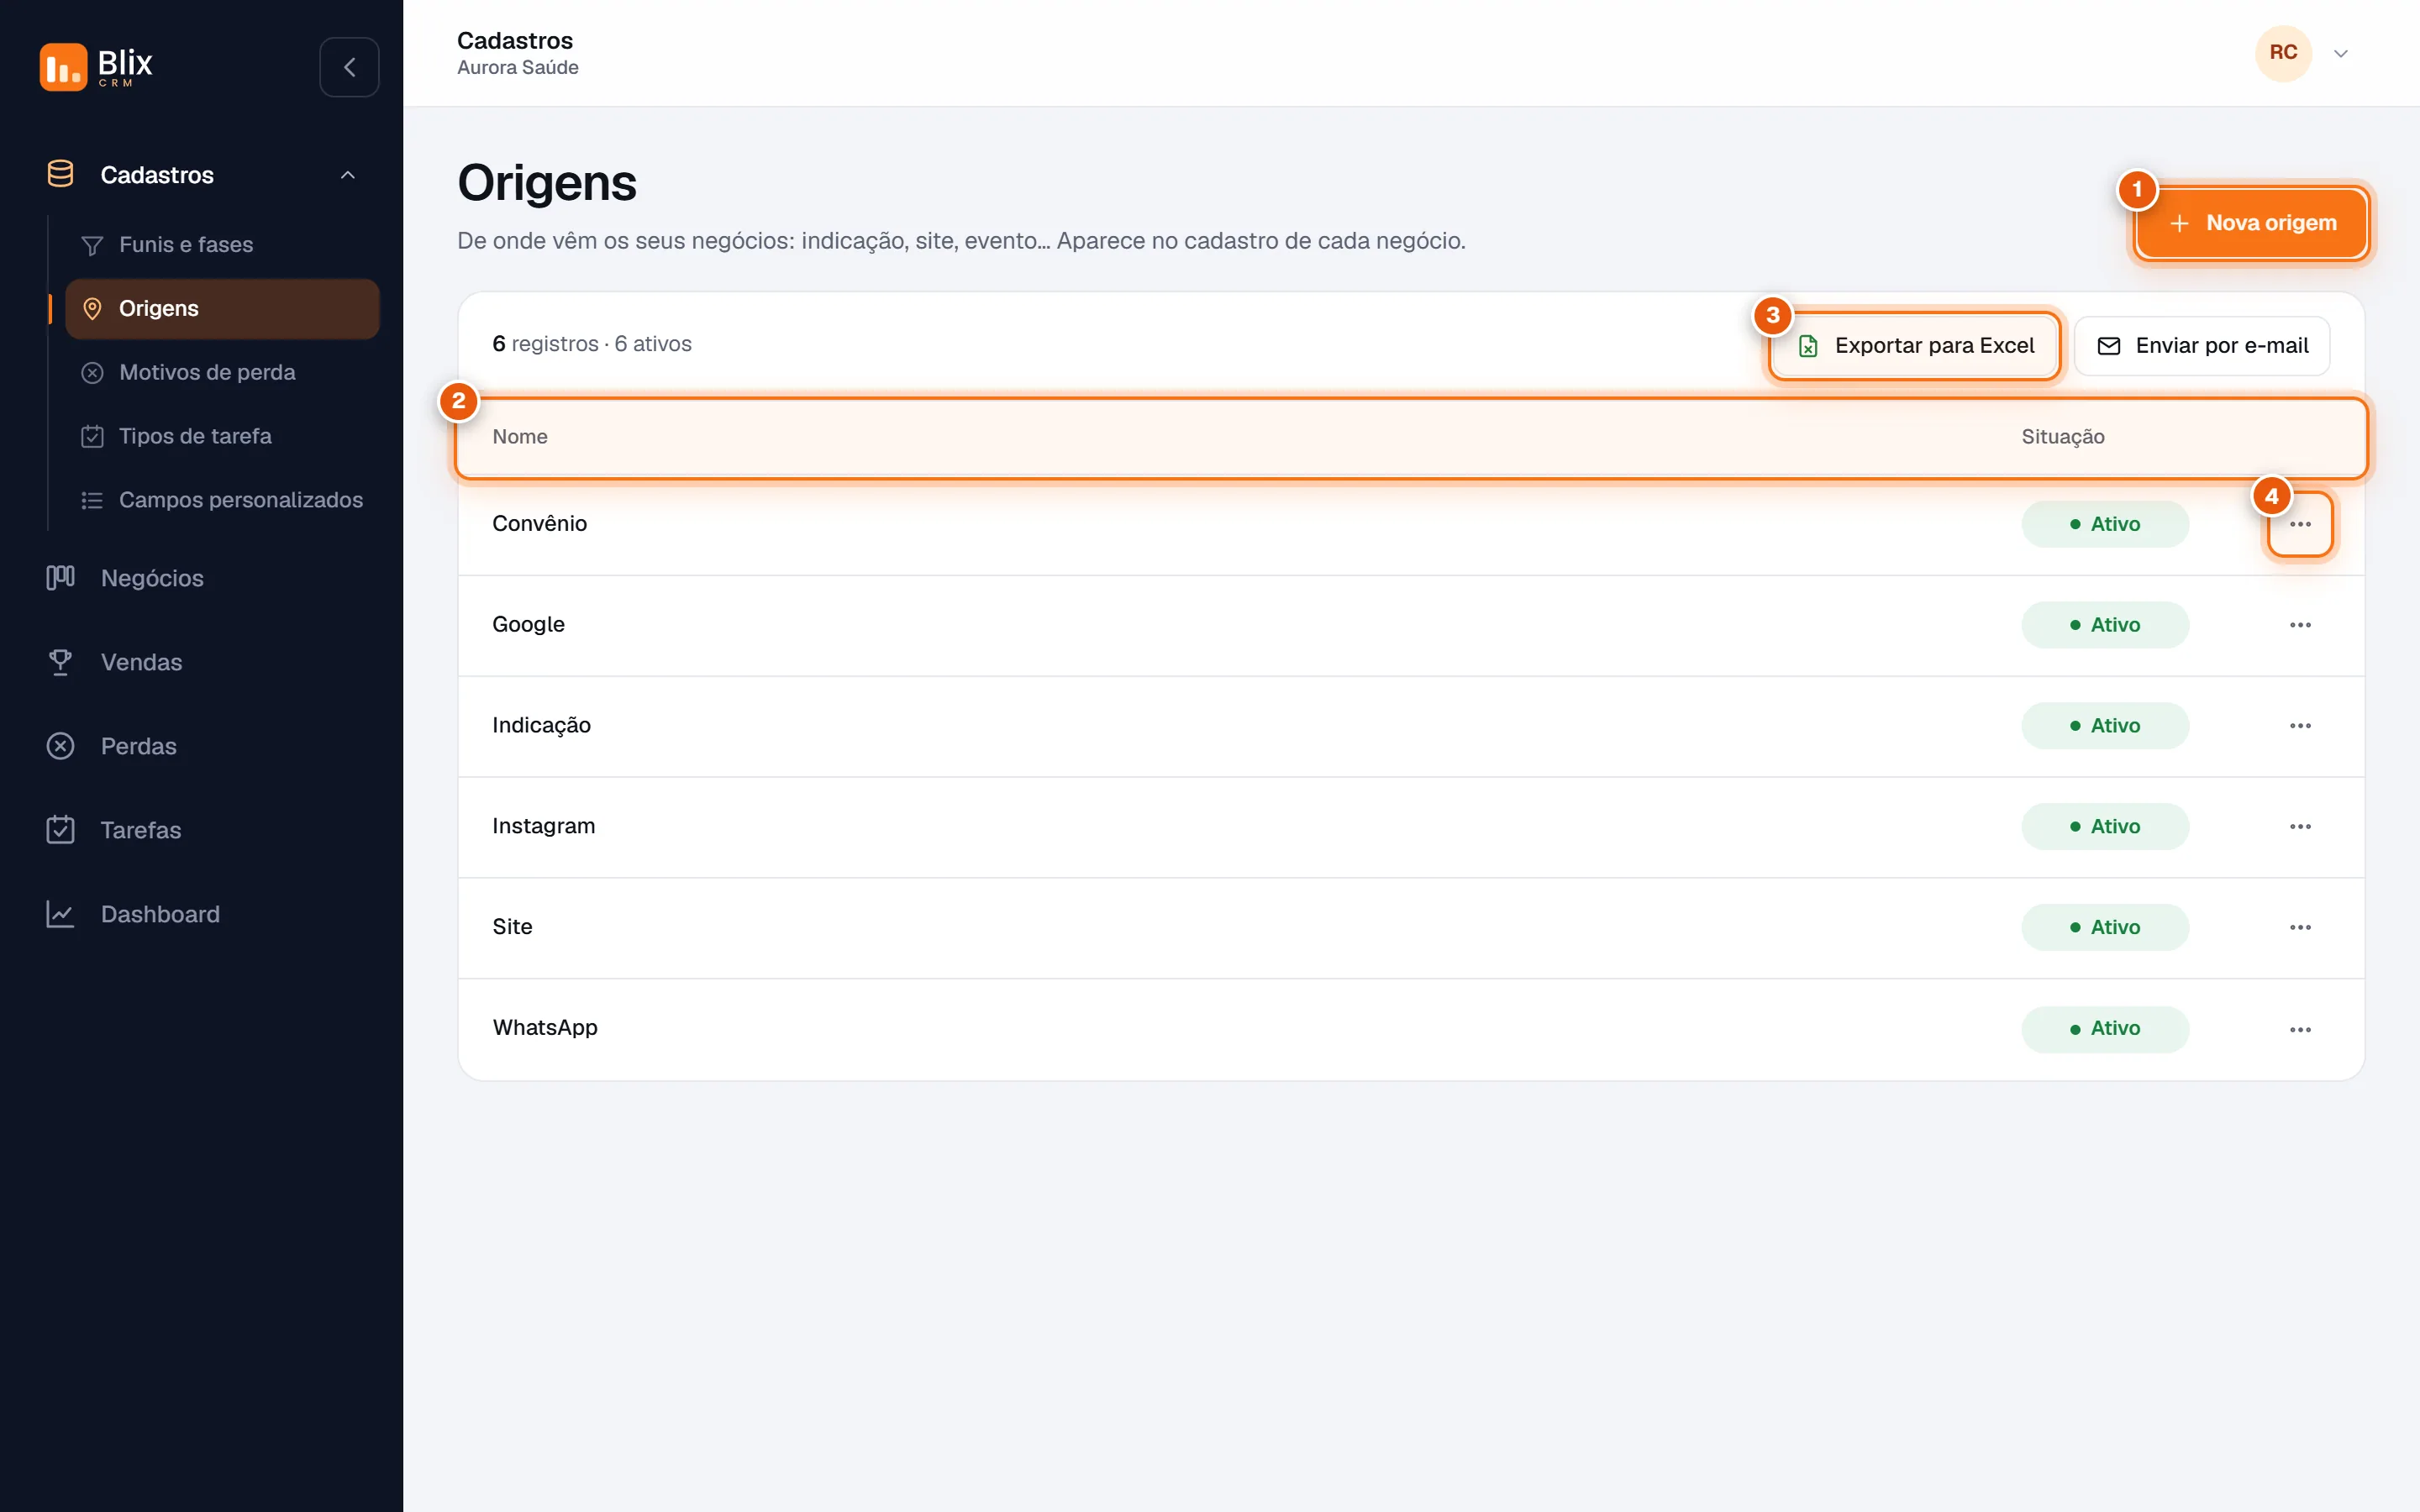
Task: Click the Ativo badge for Instagram
Action: pos(2105,827)
